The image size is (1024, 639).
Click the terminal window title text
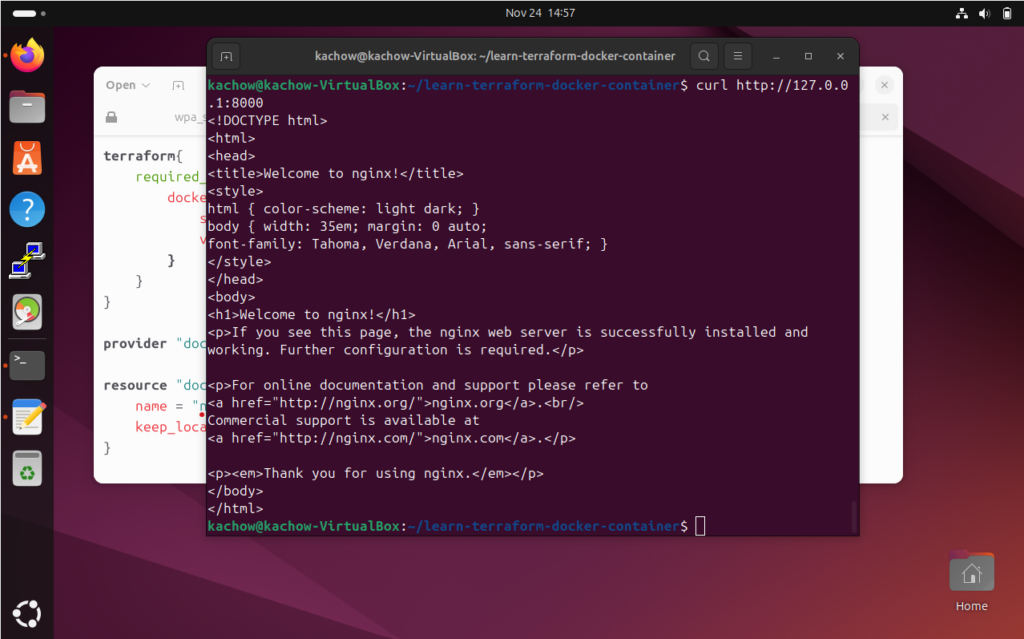495,56
